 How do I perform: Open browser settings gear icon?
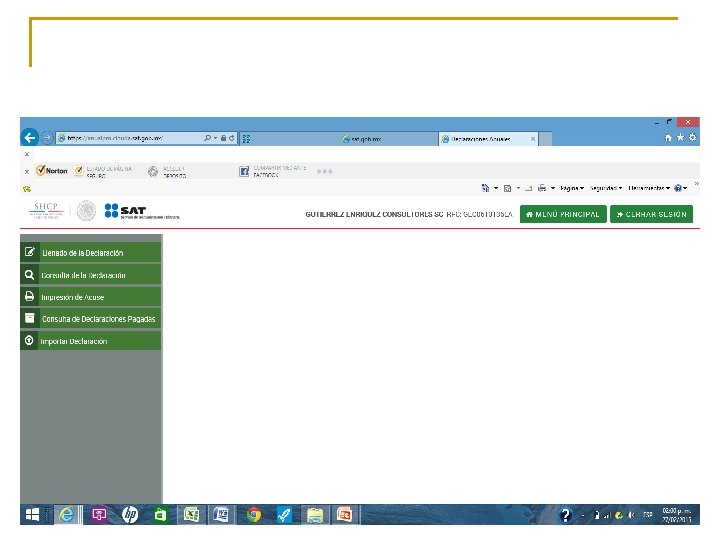click(692, 137)
